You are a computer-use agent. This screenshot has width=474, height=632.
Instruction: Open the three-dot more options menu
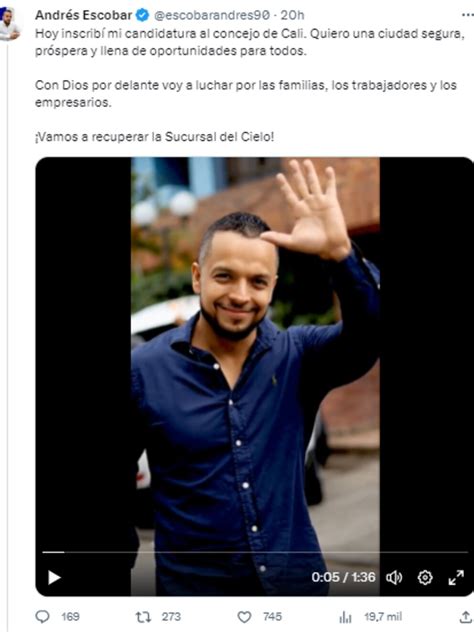coord(468,15)
